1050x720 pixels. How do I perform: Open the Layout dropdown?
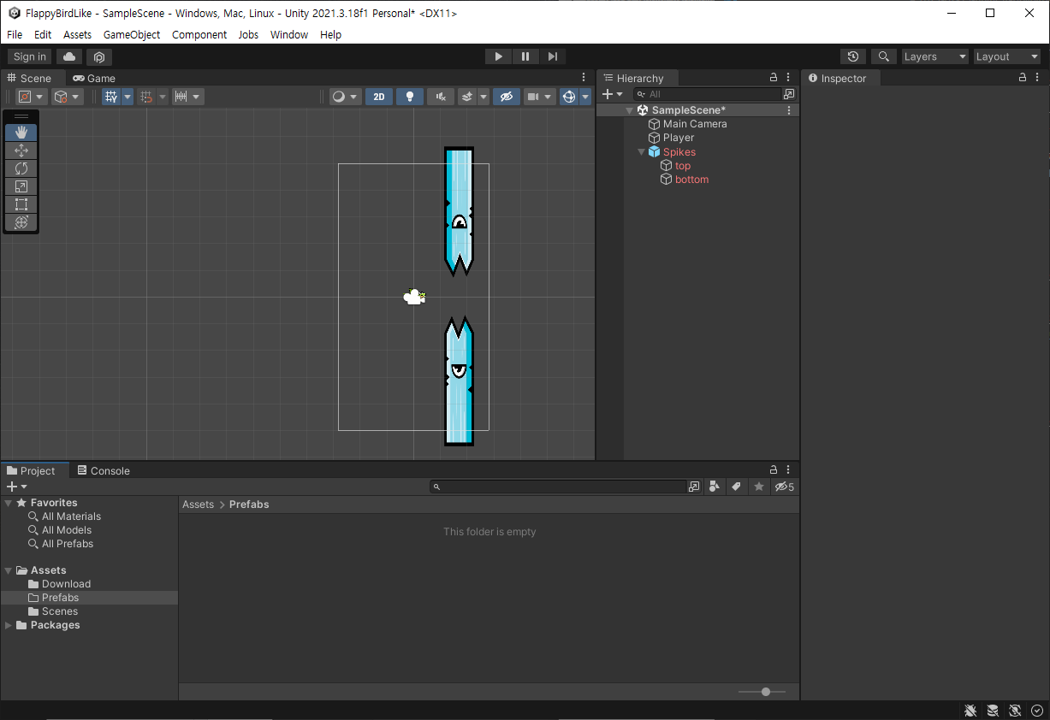click(1006, 57)
